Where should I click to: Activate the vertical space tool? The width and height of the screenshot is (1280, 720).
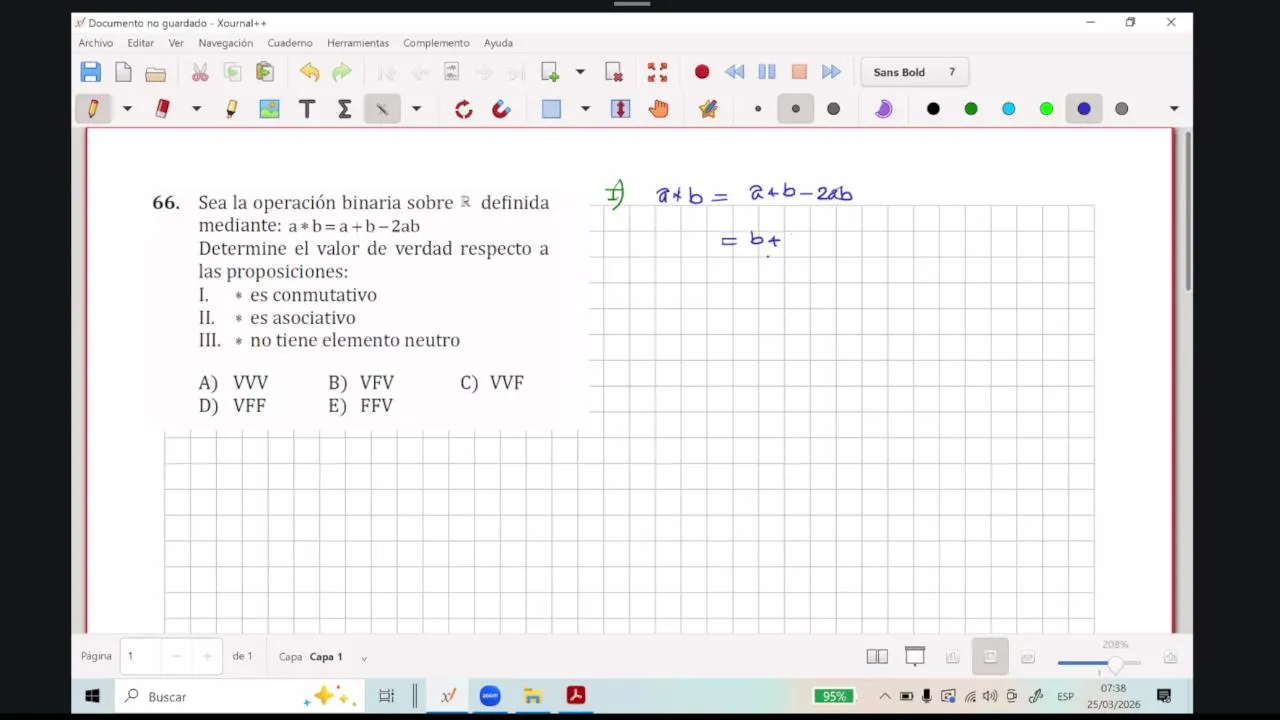click(621, 109)
